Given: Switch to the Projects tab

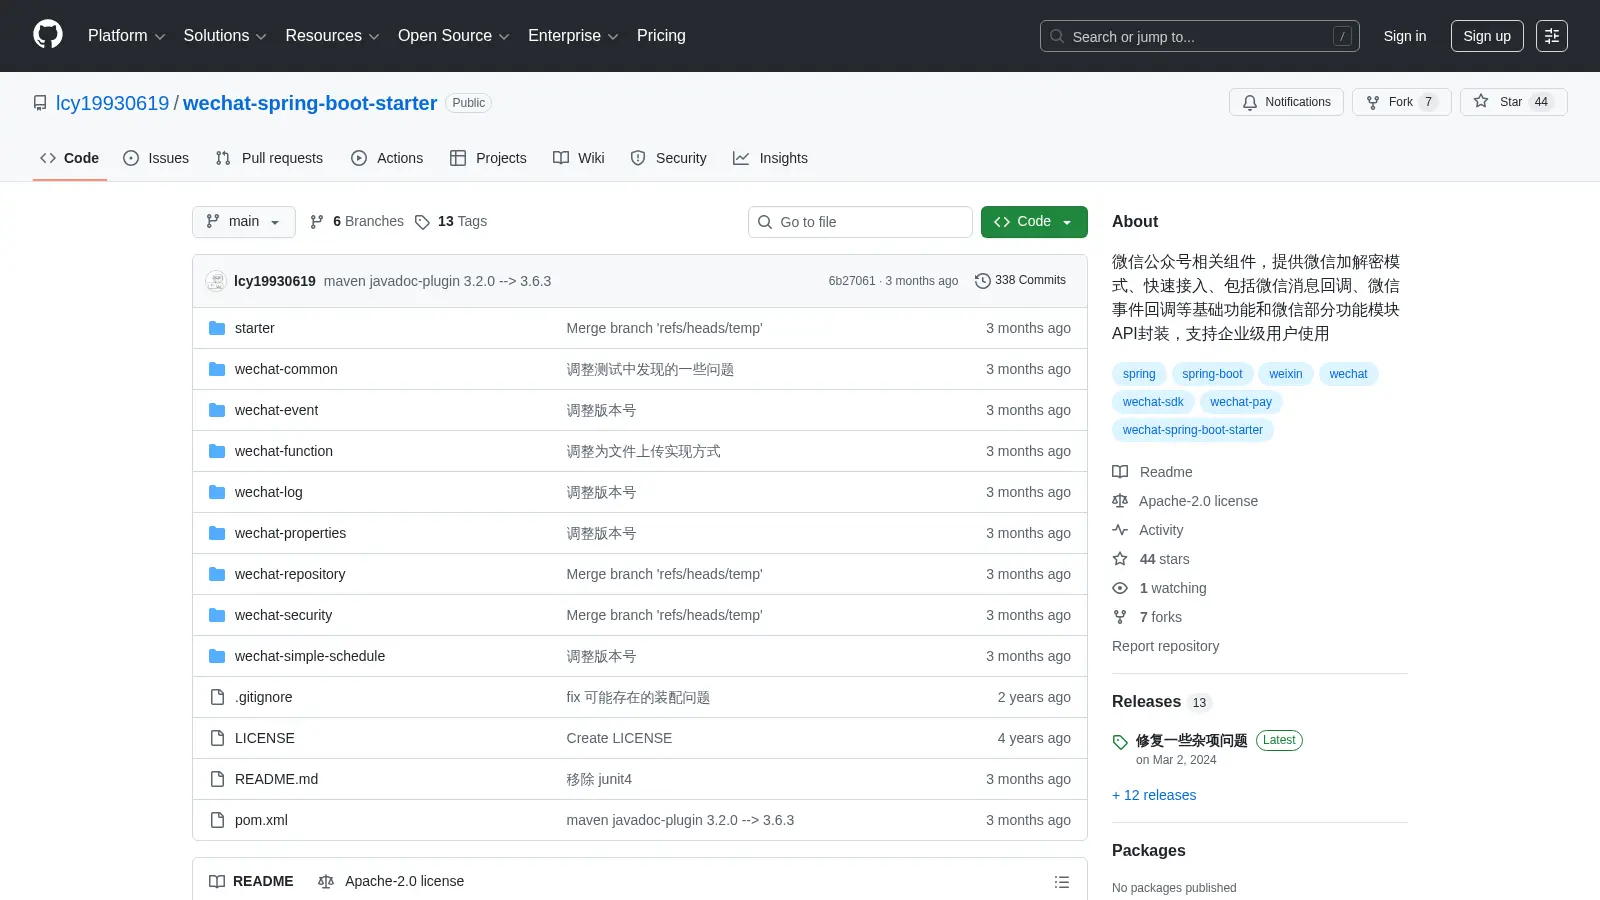Looking at the screenshot, I should tap(488, 158).
